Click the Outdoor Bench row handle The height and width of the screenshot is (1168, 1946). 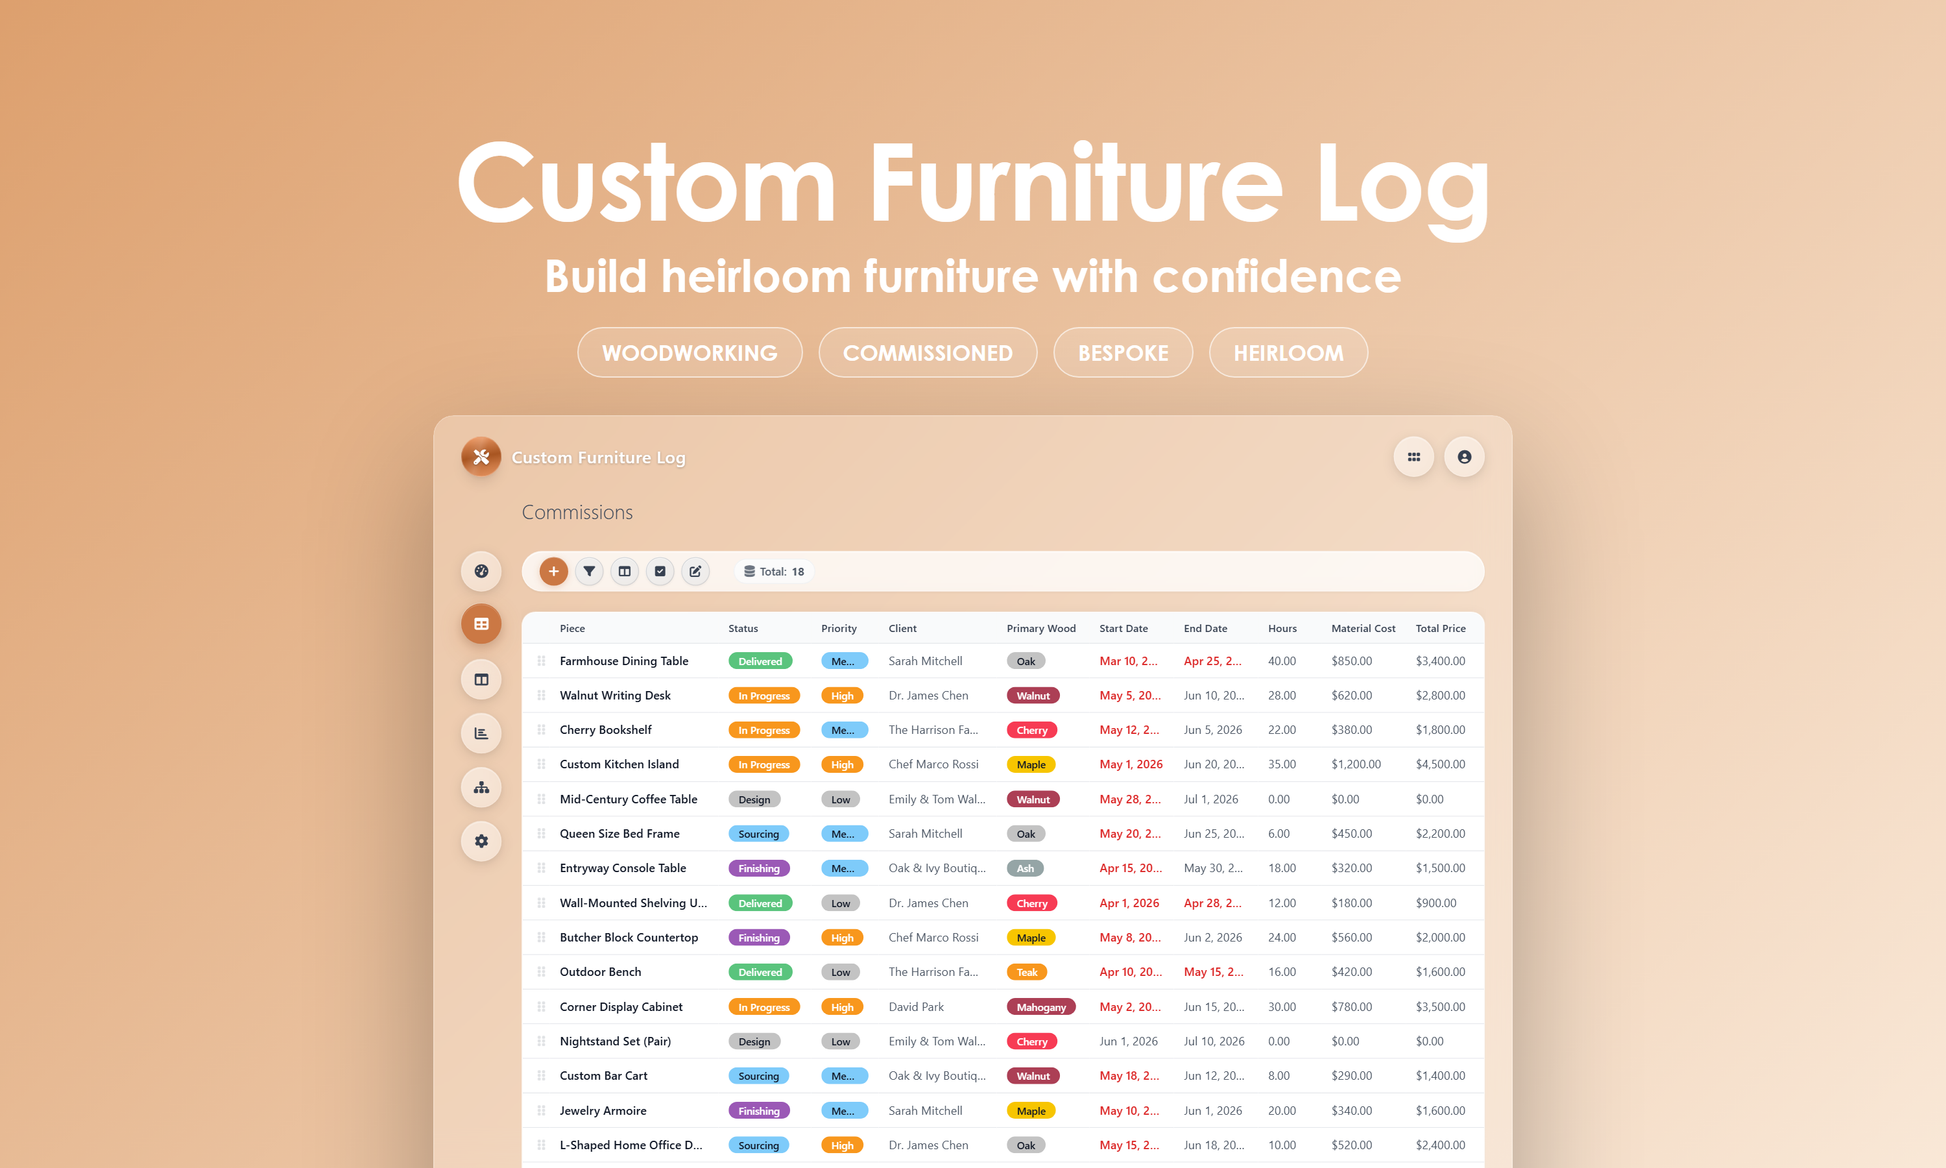(541, 972)
